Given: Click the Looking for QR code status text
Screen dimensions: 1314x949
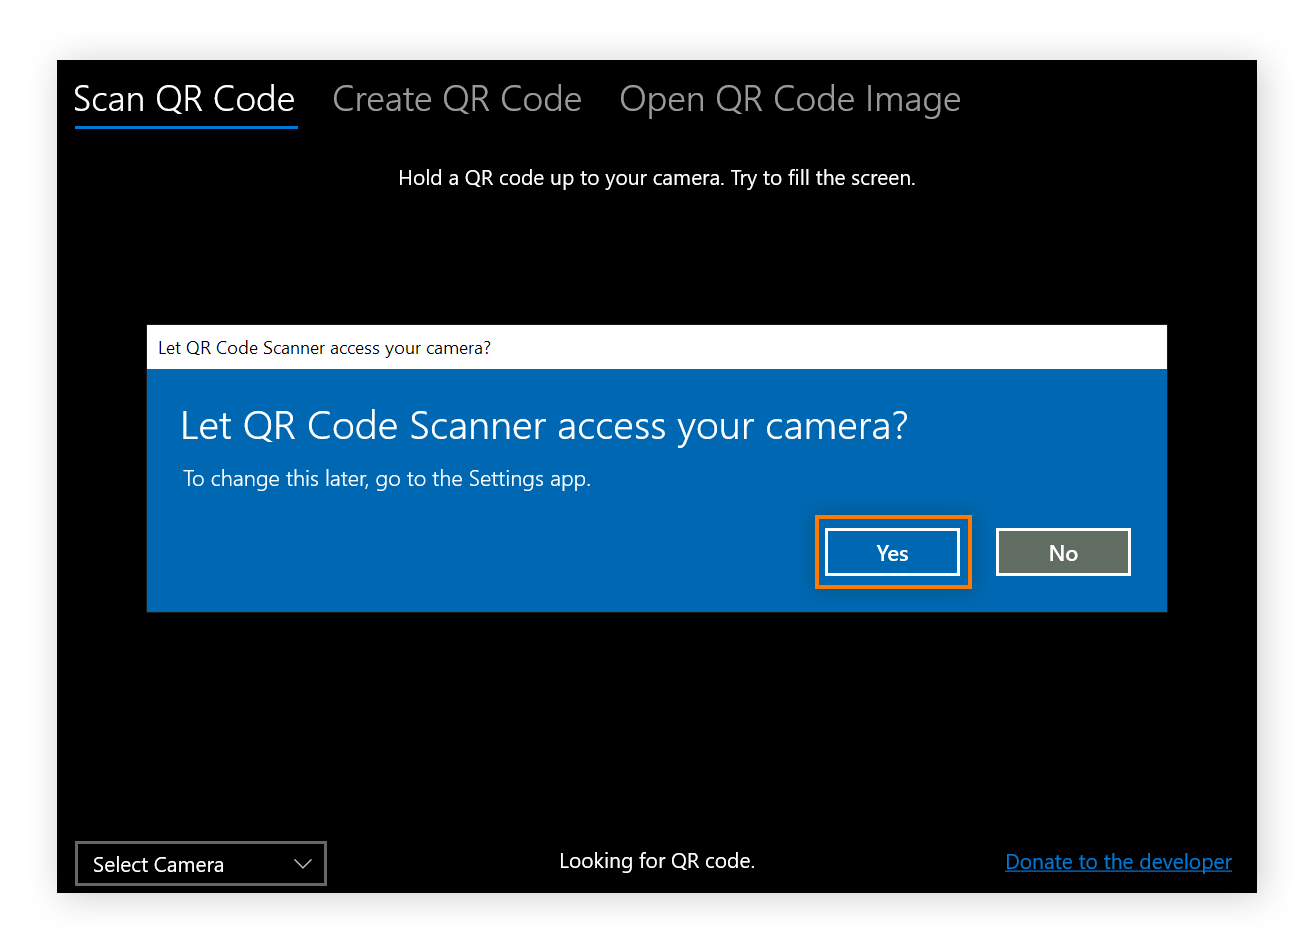Looking at the screenshot, I should point(656,860).
